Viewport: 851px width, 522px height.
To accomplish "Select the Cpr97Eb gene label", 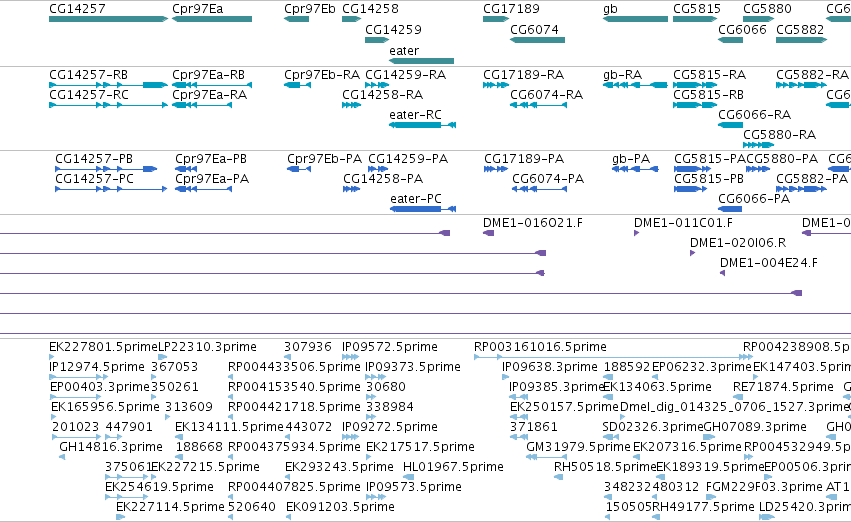I will [310, 9].
